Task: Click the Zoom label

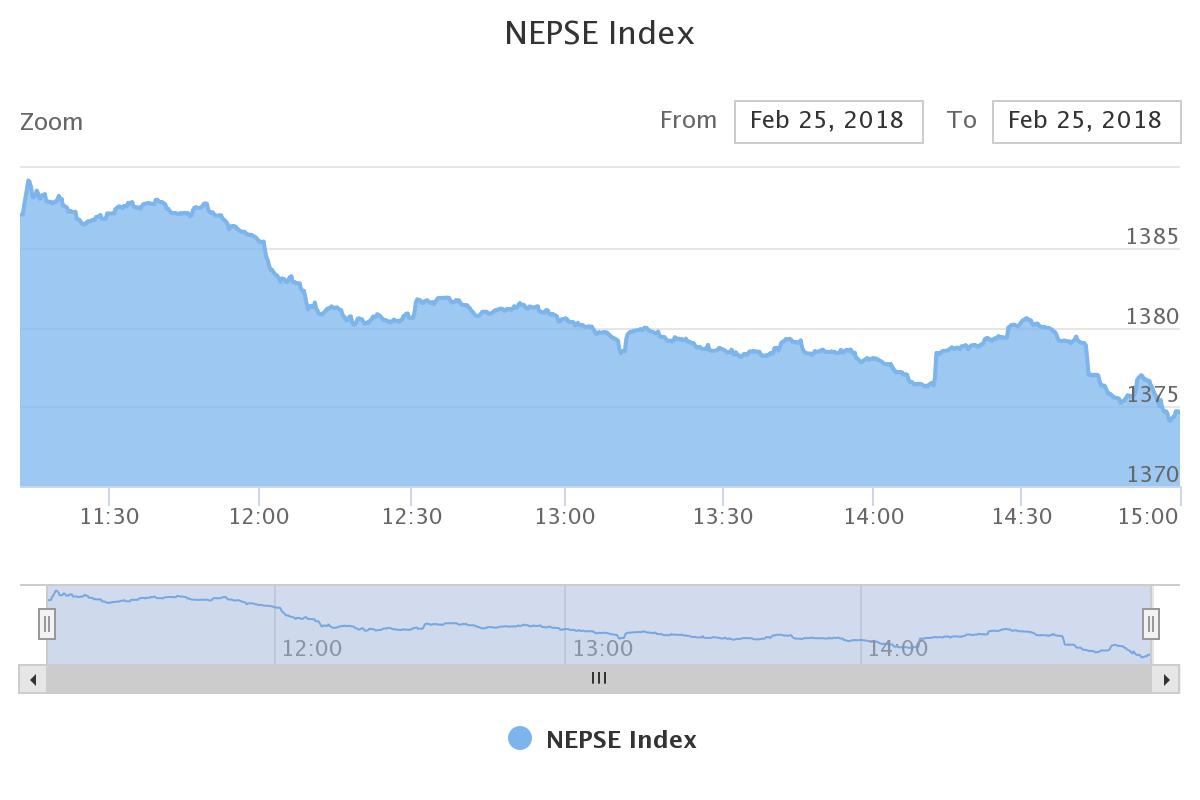Action: (x=52, y=122)
